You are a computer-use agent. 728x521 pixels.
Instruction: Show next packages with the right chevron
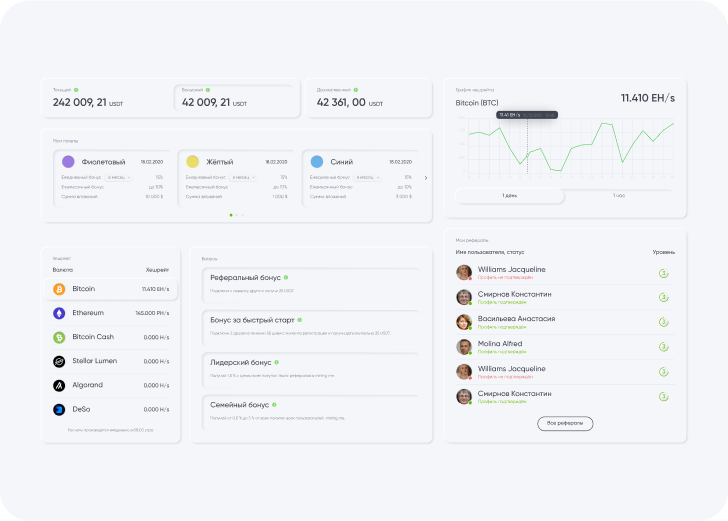point(426,178)
